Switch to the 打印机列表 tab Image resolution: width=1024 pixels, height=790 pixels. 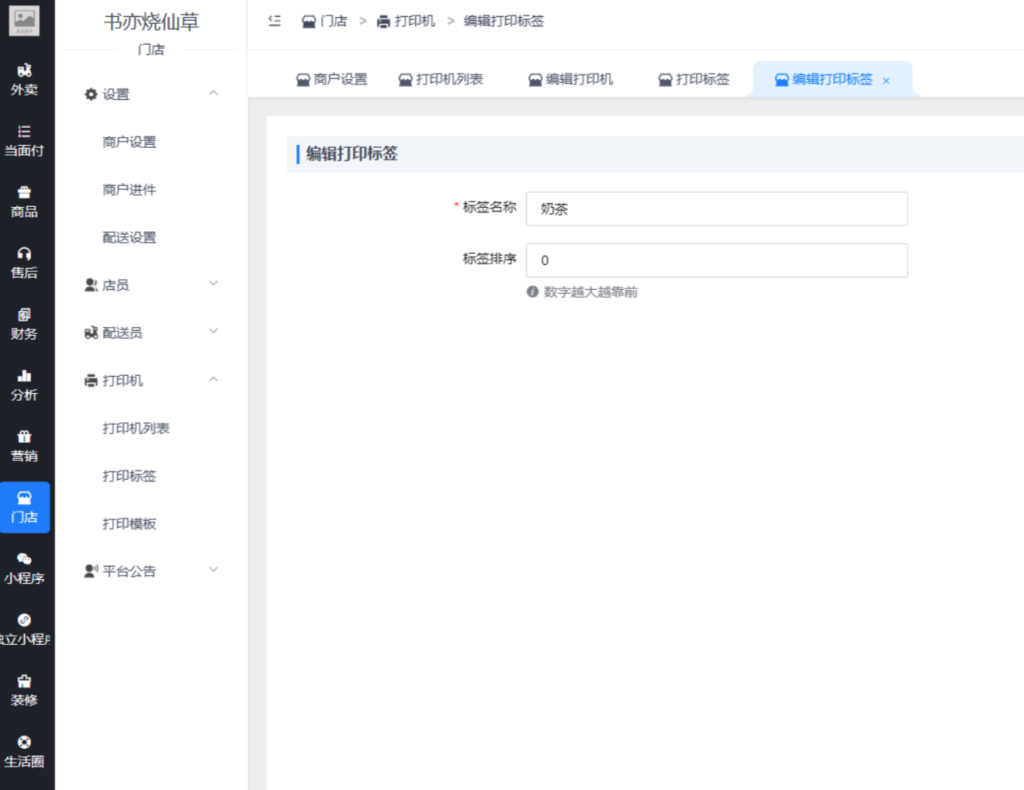tap(440, 80)
